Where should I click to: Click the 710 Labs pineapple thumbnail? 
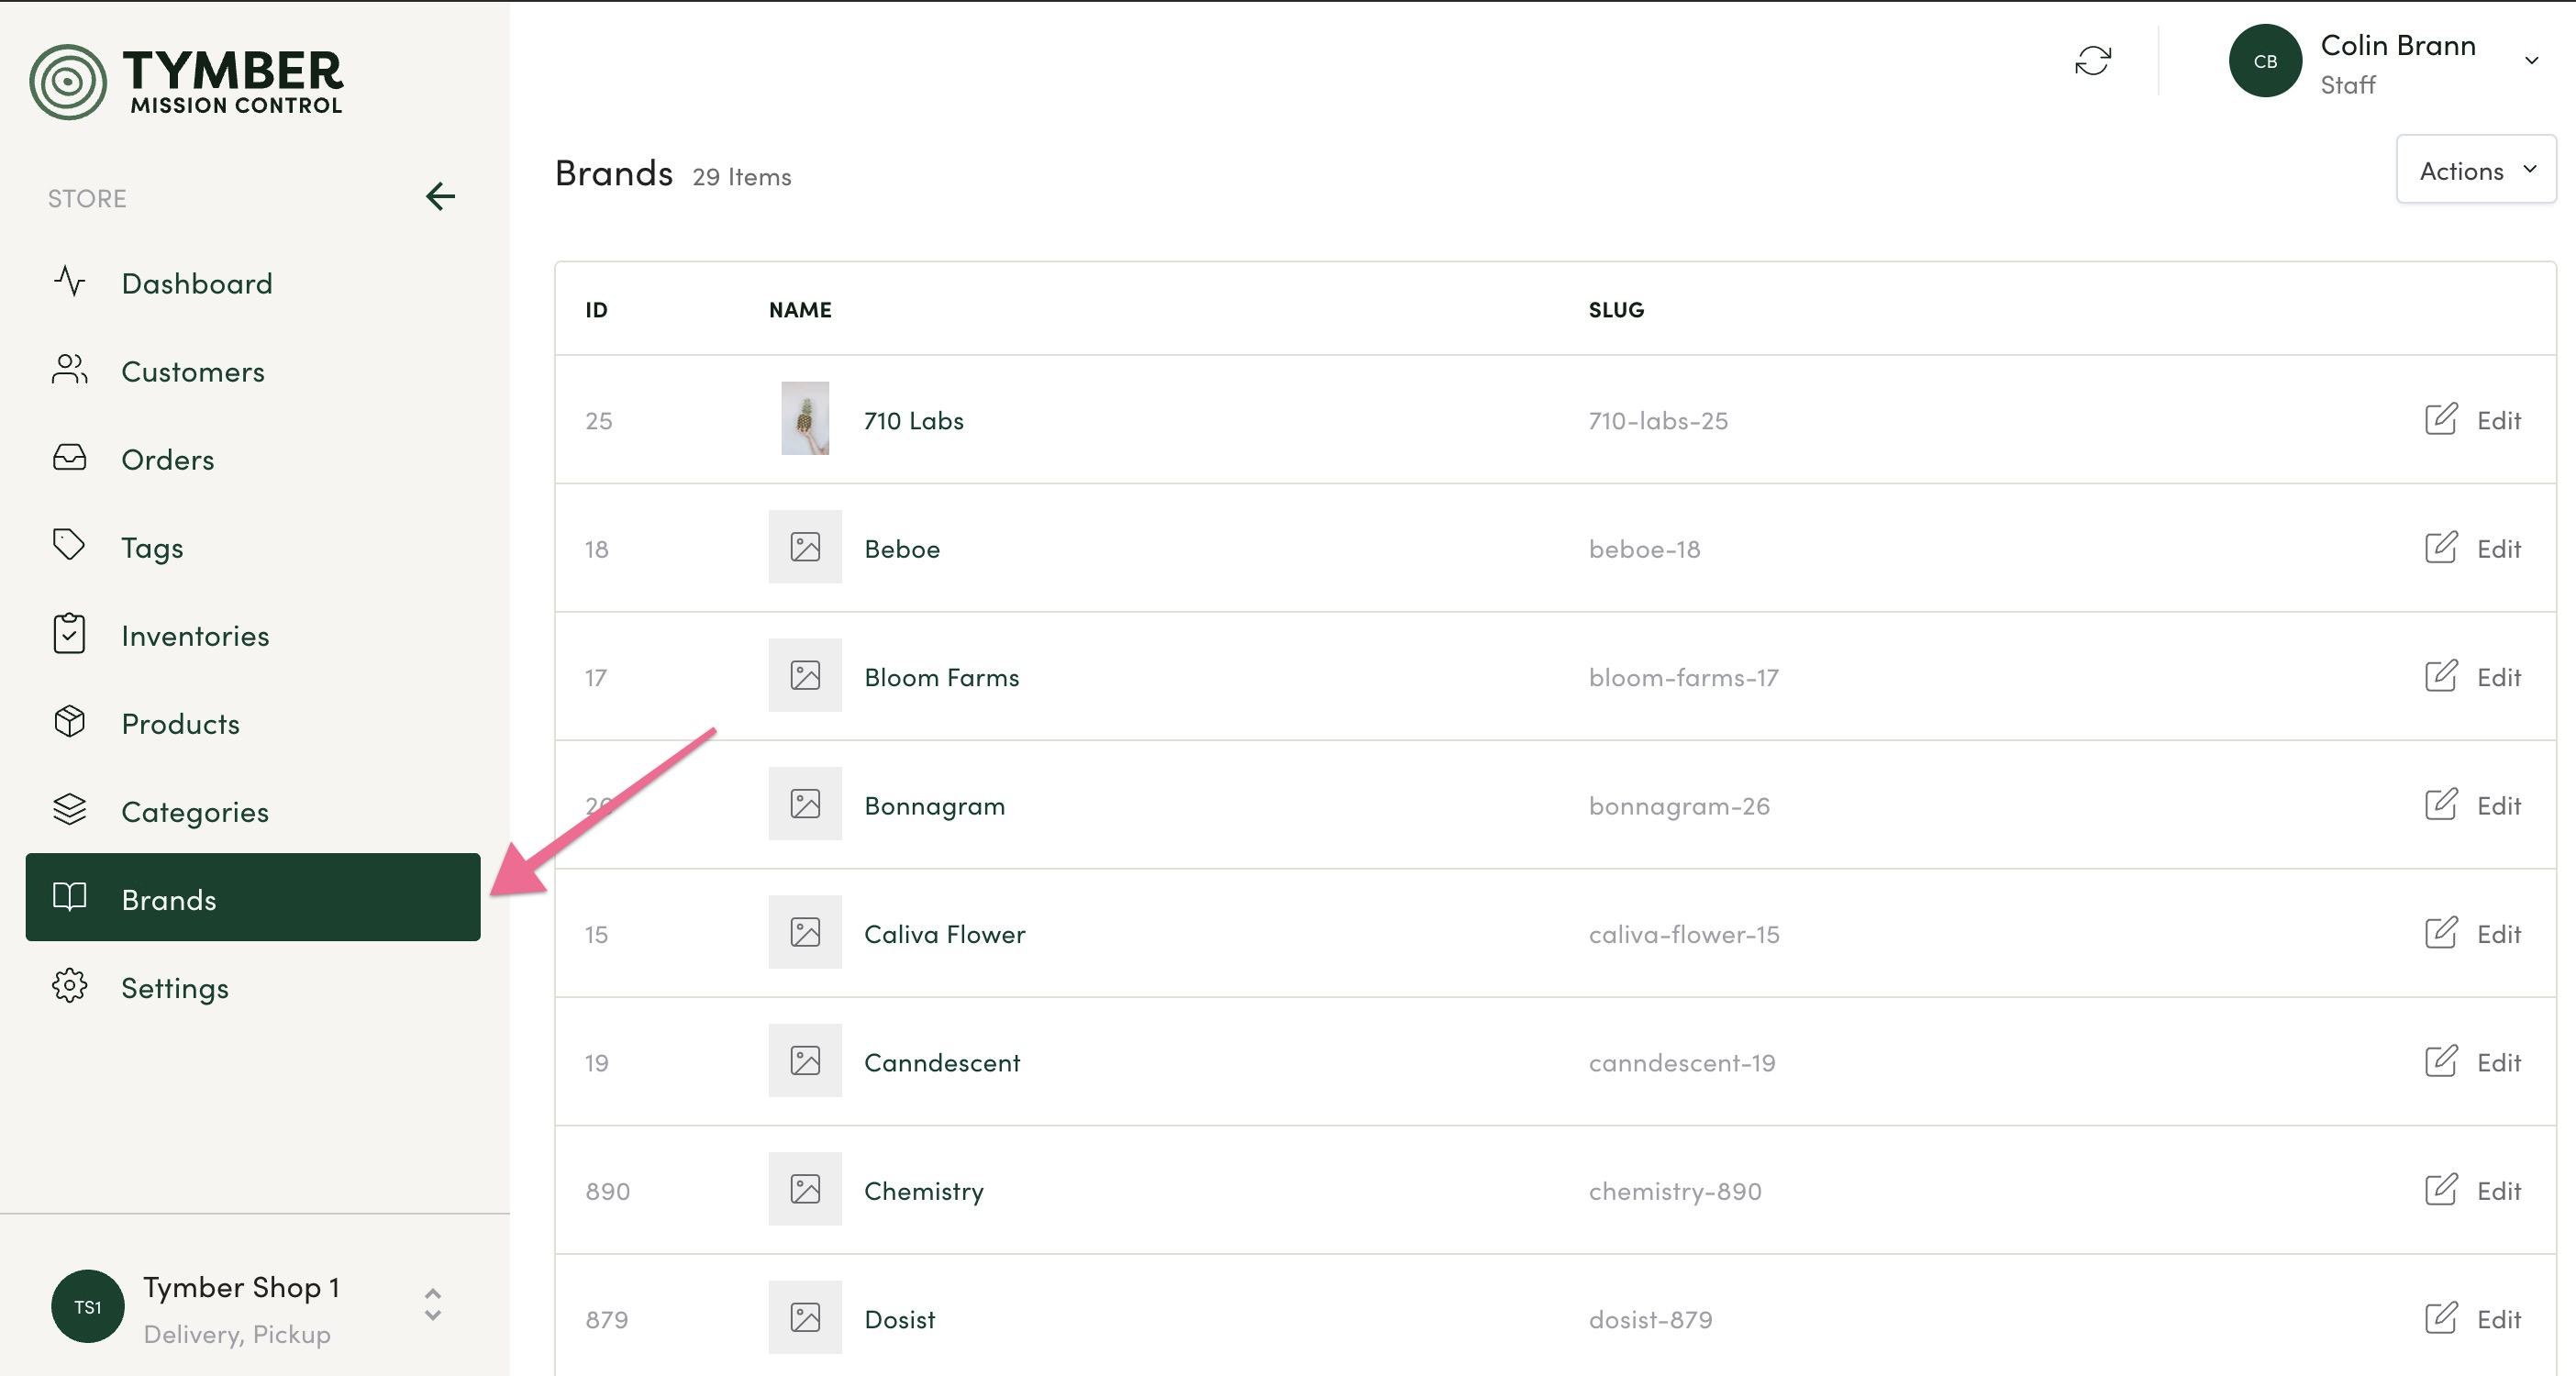click(x=805, y=419)
